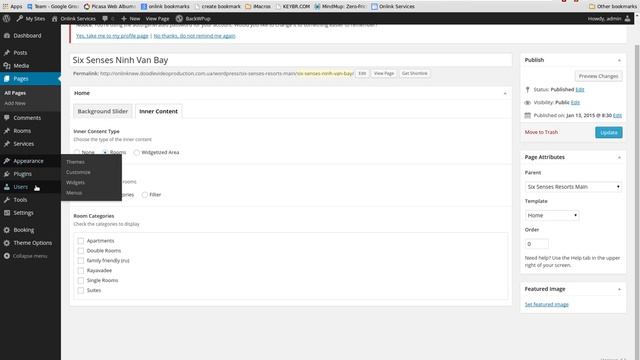This screenshot has height=360, width=640.
Task: Open the Template dropdown
Action: click(x=552, y=215)
